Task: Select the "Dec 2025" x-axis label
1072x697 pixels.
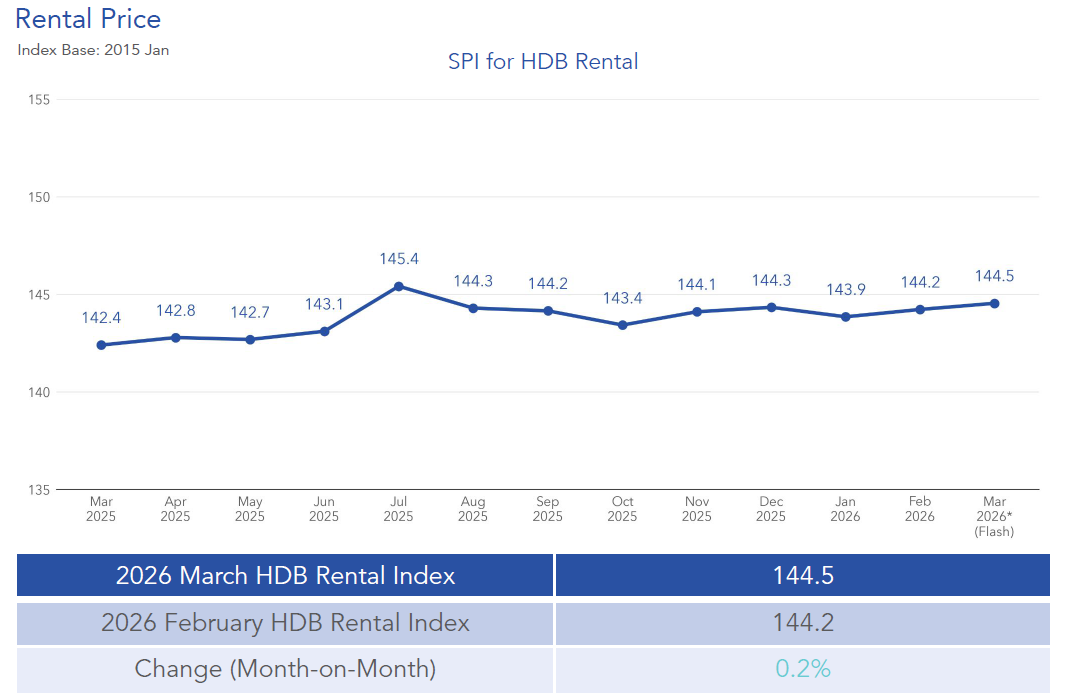Action: [x=771, y=509]
